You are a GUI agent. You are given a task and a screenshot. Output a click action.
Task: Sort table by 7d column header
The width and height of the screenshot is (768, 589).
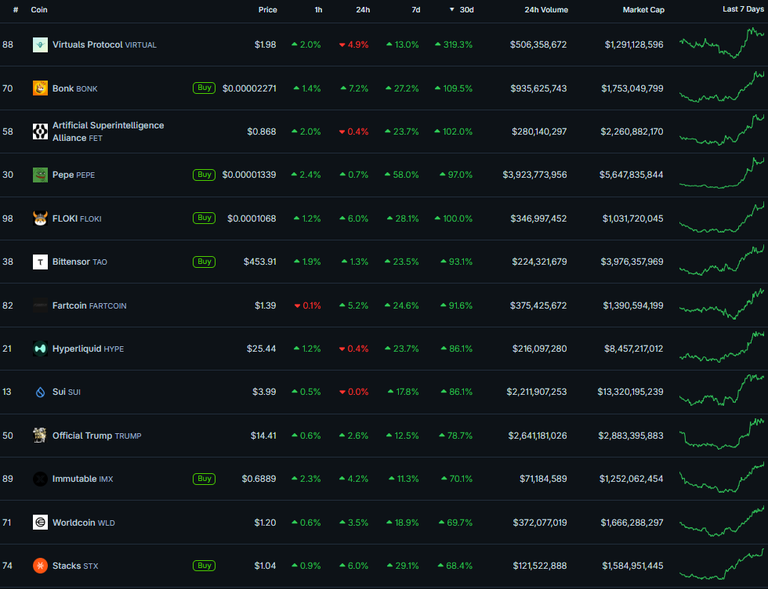pyautogui.click(x=416, y=10)
